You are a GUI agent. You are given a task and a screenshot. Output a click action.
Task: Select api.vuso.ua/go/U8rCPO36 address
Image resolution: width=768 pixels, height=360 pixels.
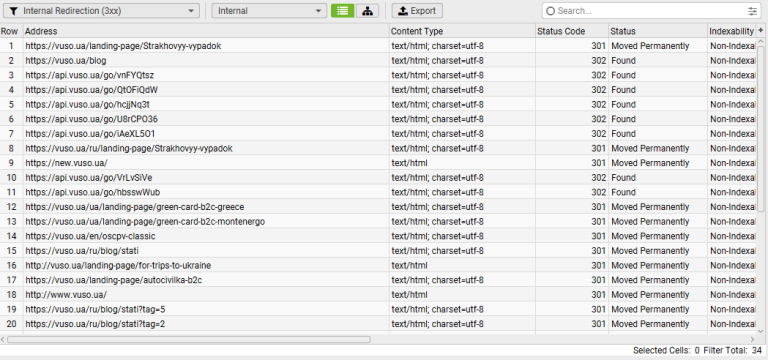pyautogui.click(x=206, y=119)
